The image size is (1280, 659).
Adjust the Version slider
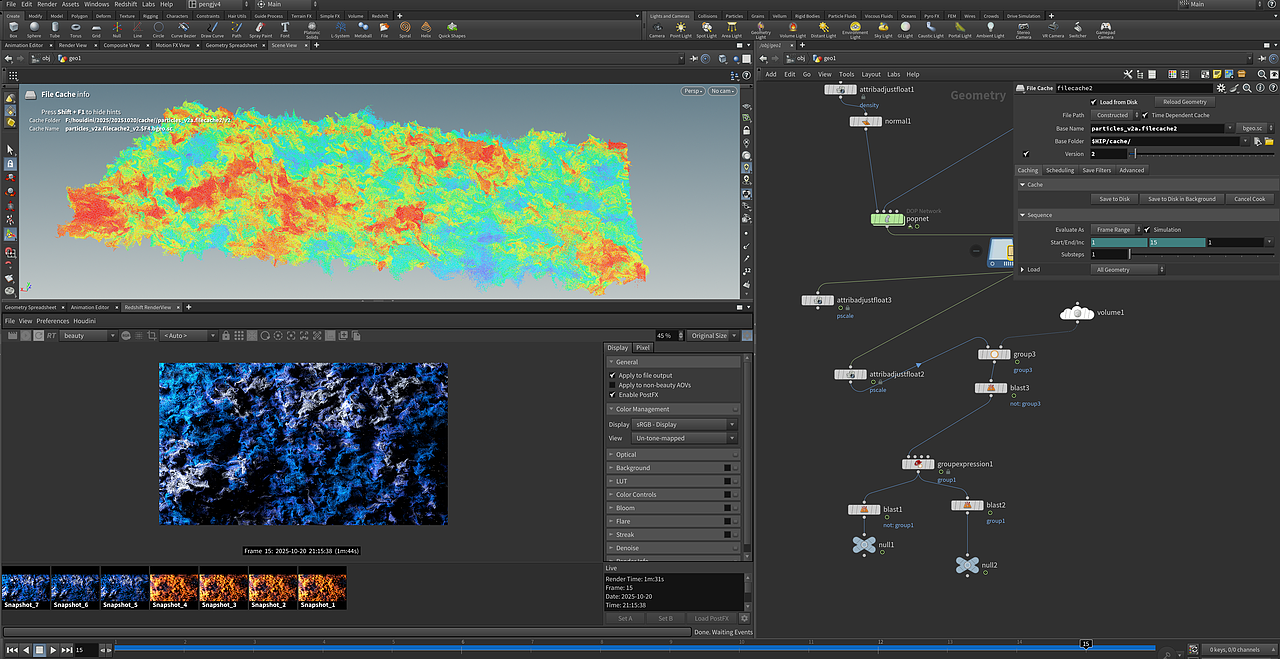point(1203,154)
